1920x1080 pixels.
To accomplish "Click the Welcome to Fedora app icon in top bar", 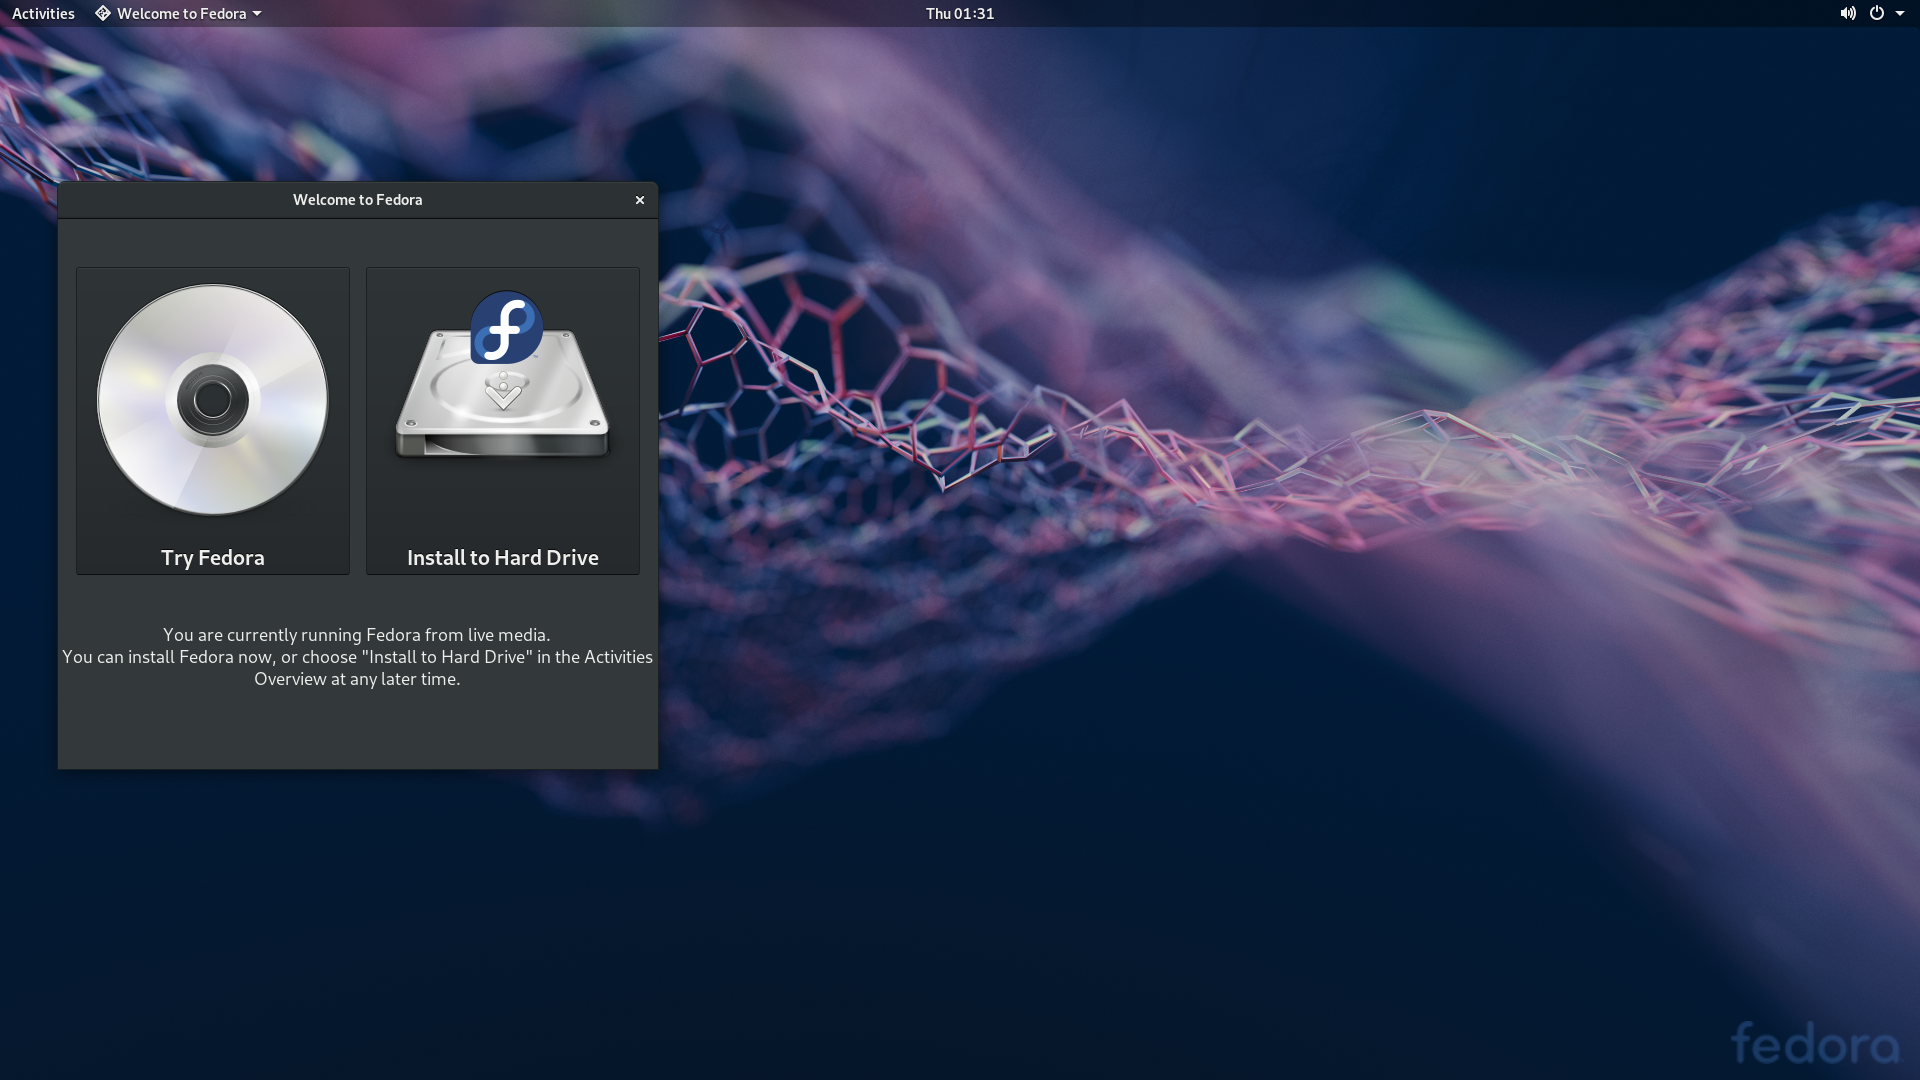I will click(x=102, y=13).
